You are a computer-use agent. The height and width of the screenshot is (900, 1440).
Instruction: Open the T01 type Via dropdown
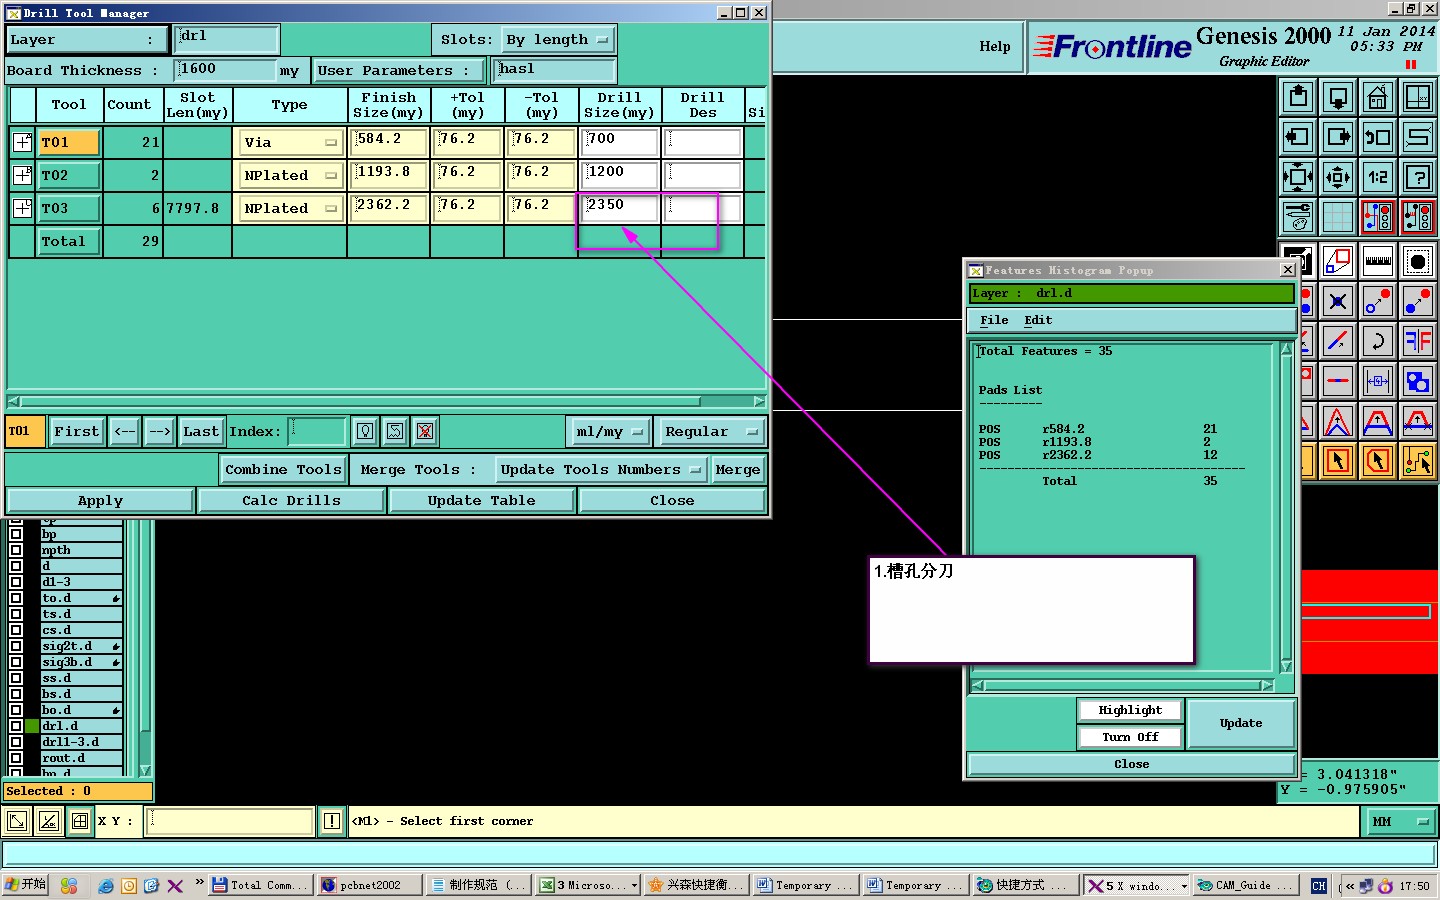click(290, 142)
